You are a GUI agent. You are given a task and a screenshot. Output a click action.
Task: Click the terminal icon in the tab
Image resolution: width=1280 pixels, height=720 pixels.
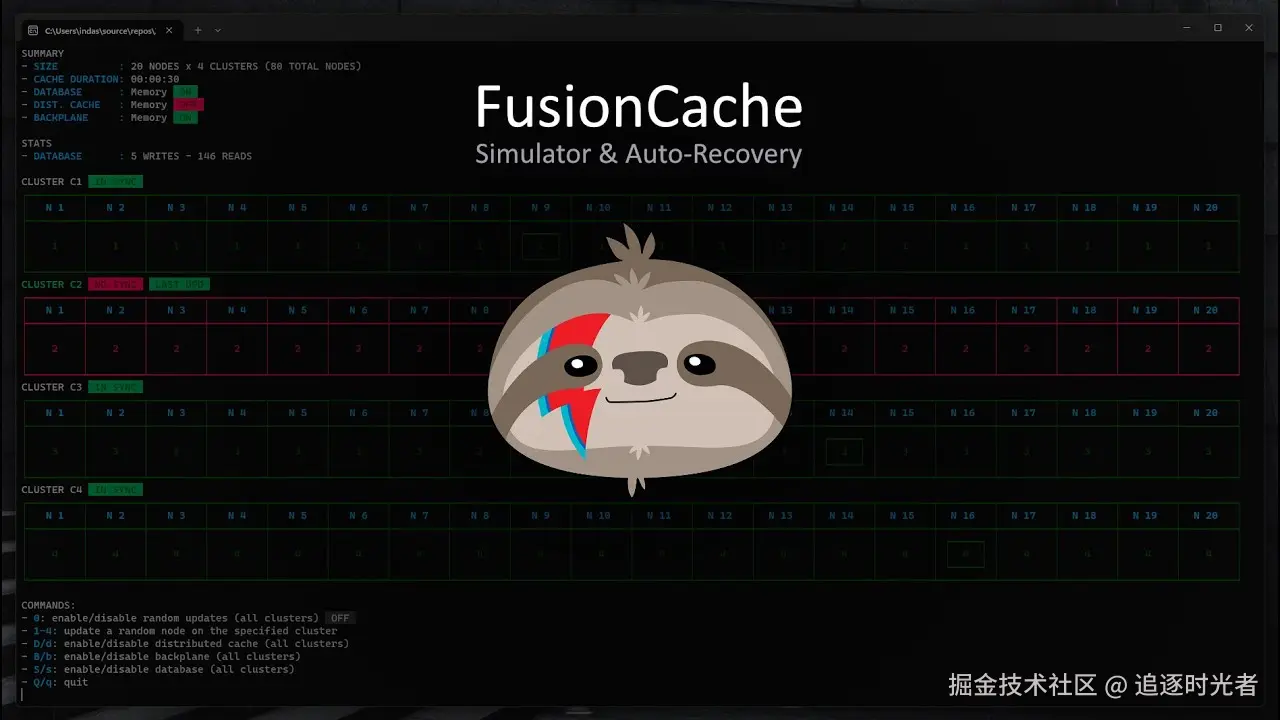pos(33,30)
